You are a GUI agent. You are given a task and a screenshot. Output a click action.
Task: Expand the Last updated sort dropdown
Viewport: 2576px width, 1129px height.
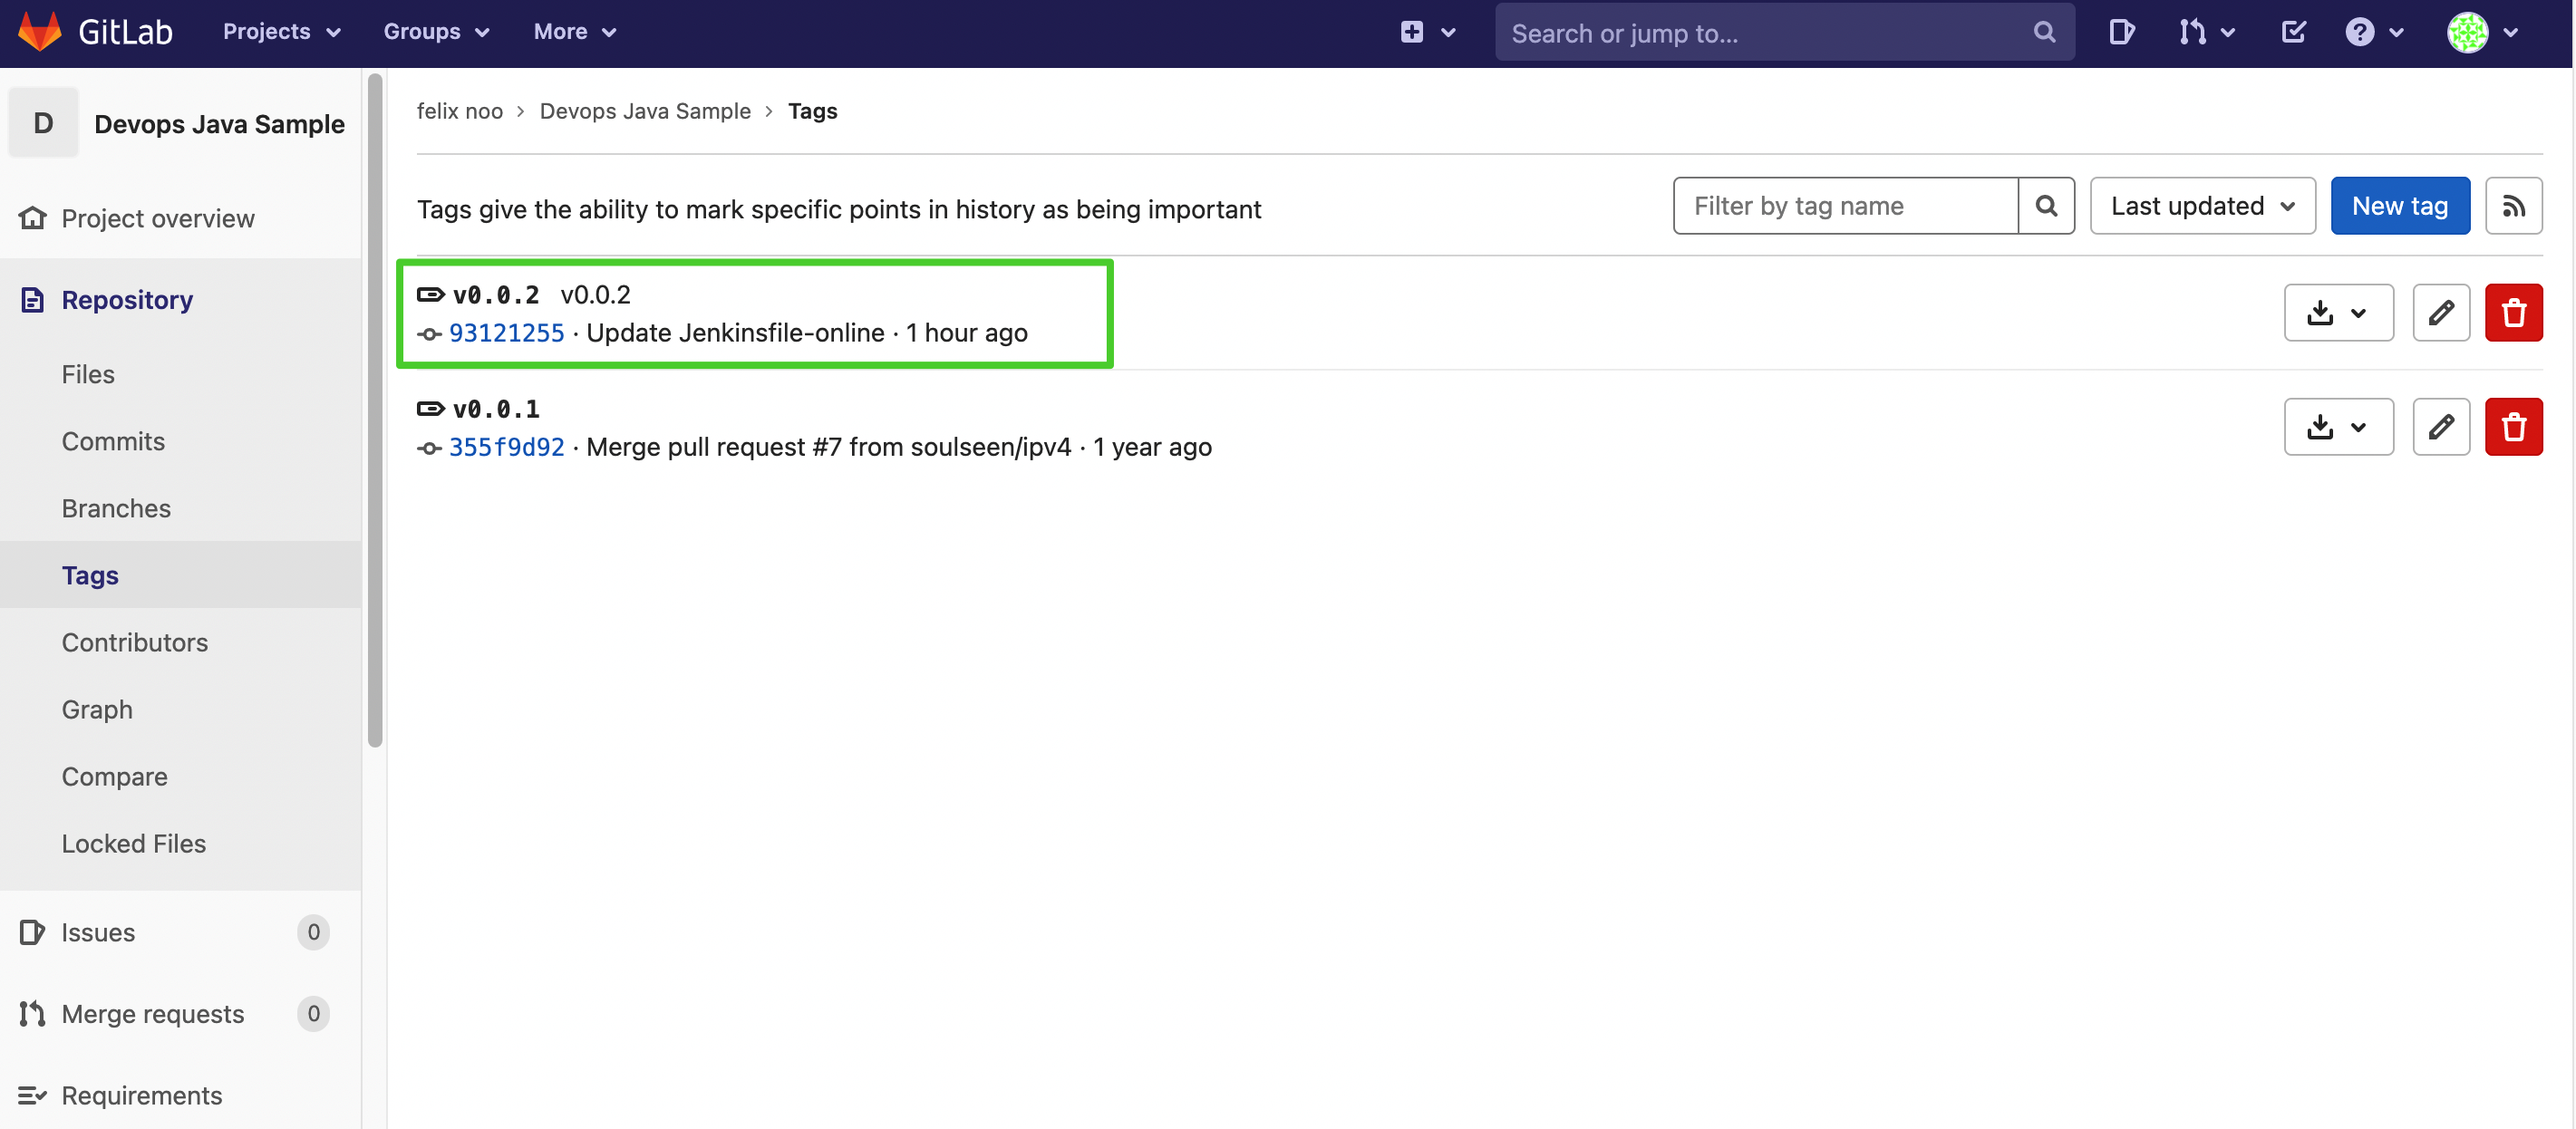coord(2202,206)
